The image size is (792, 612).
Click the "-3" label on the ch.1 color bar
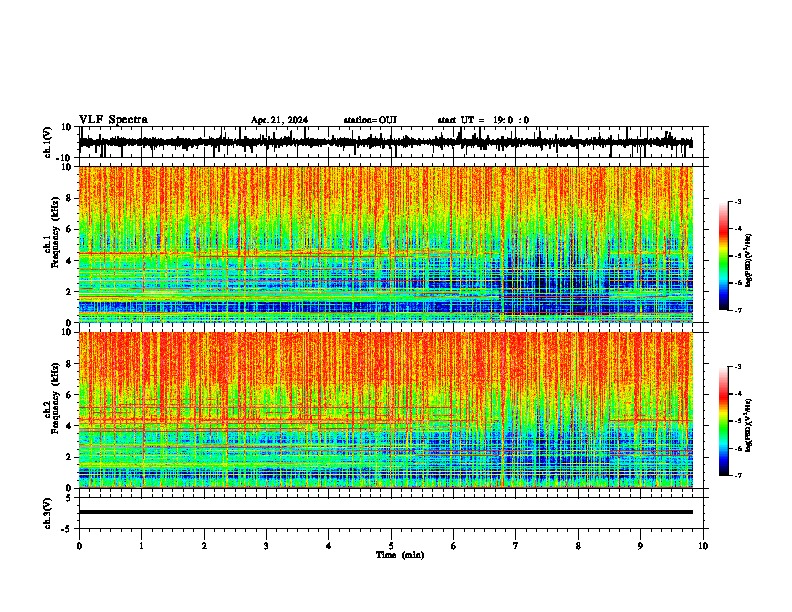[x=738, y=201]
